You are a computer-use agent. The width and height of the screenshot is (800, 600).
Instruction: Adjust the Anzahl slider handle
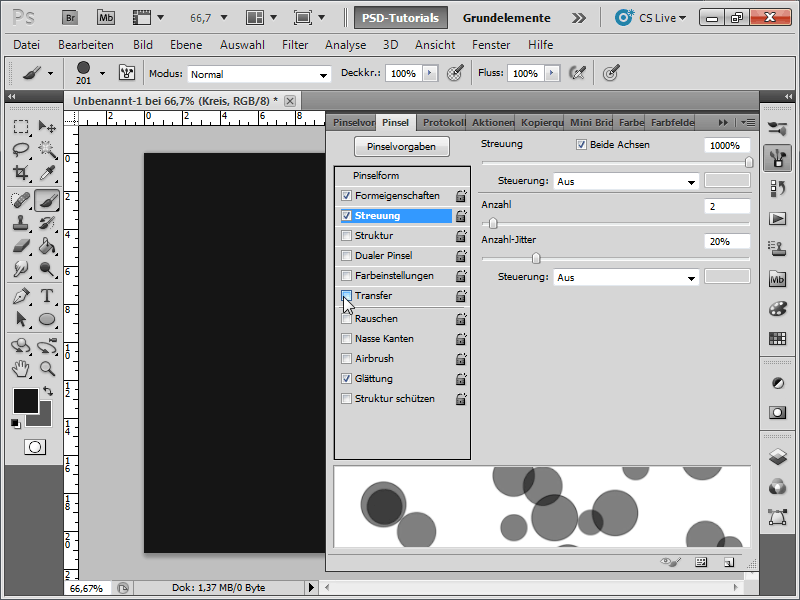[x=493, y=223]
